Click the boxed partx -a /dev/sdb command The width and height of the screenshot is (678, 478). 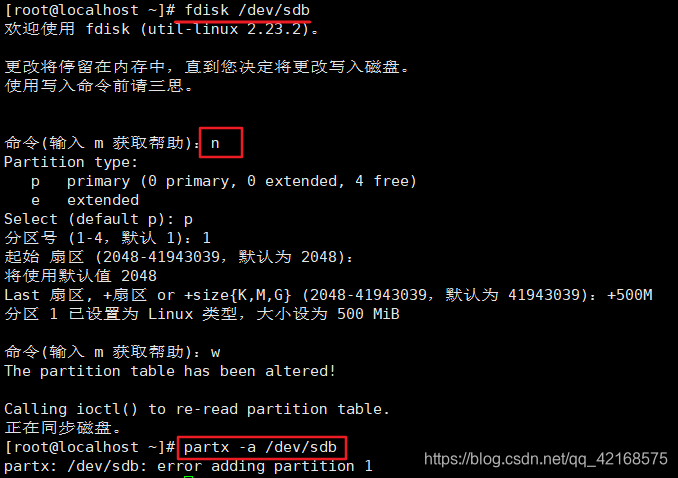click(x=262, y=447)
